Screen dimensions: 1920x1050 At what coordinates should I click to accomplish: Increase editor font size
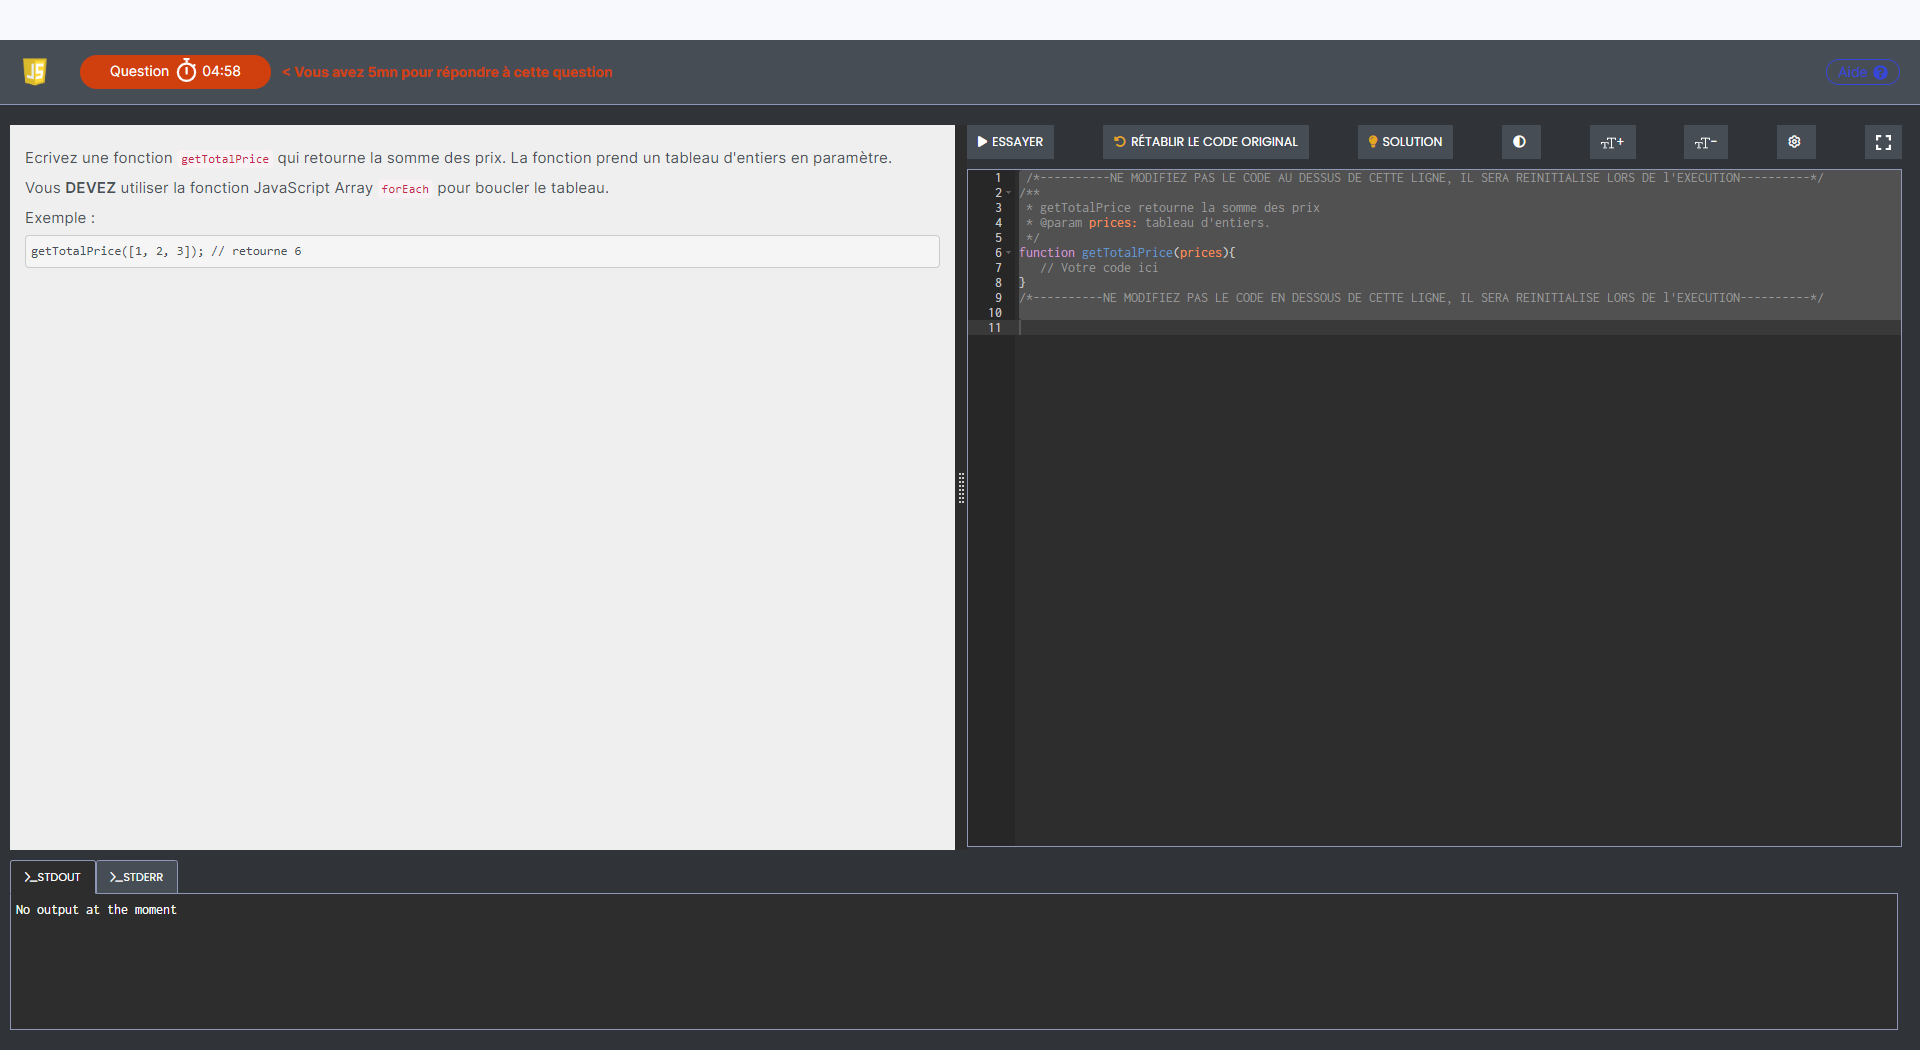click(x=1612, y=142)
